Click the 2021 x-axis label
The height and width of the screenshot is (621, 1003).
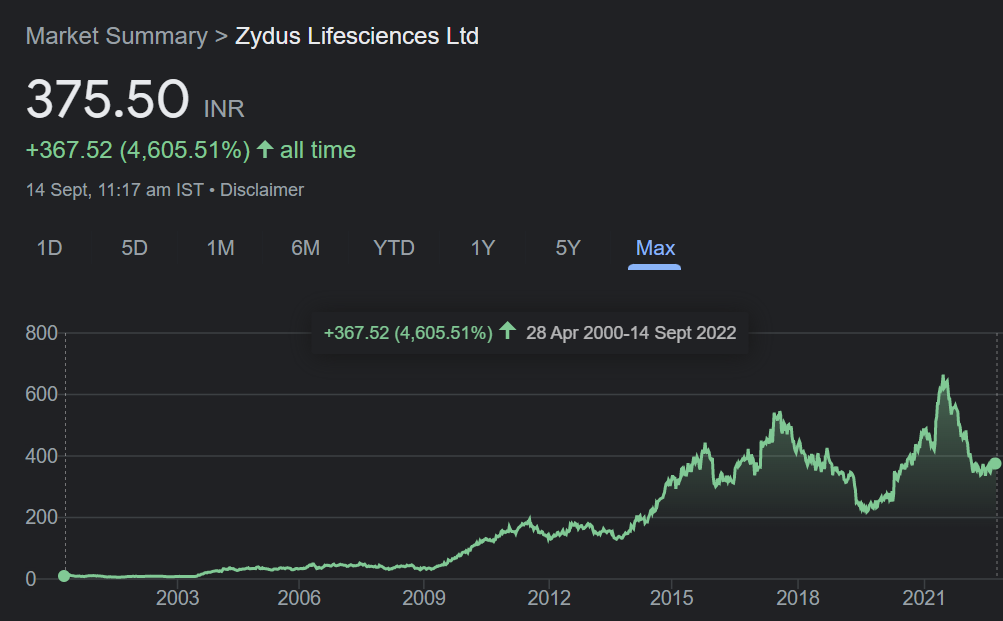click(x=924, y=598)
